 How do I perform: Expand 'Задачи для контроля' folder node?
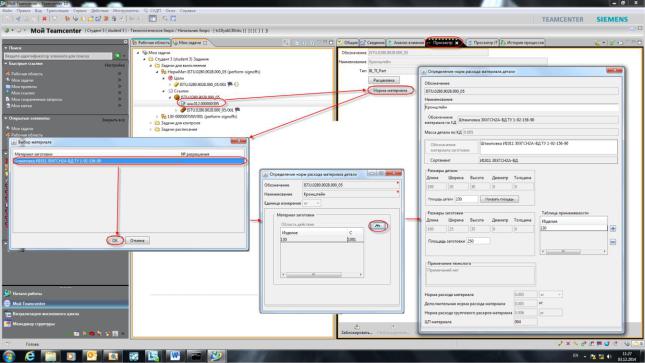(151, 123)
